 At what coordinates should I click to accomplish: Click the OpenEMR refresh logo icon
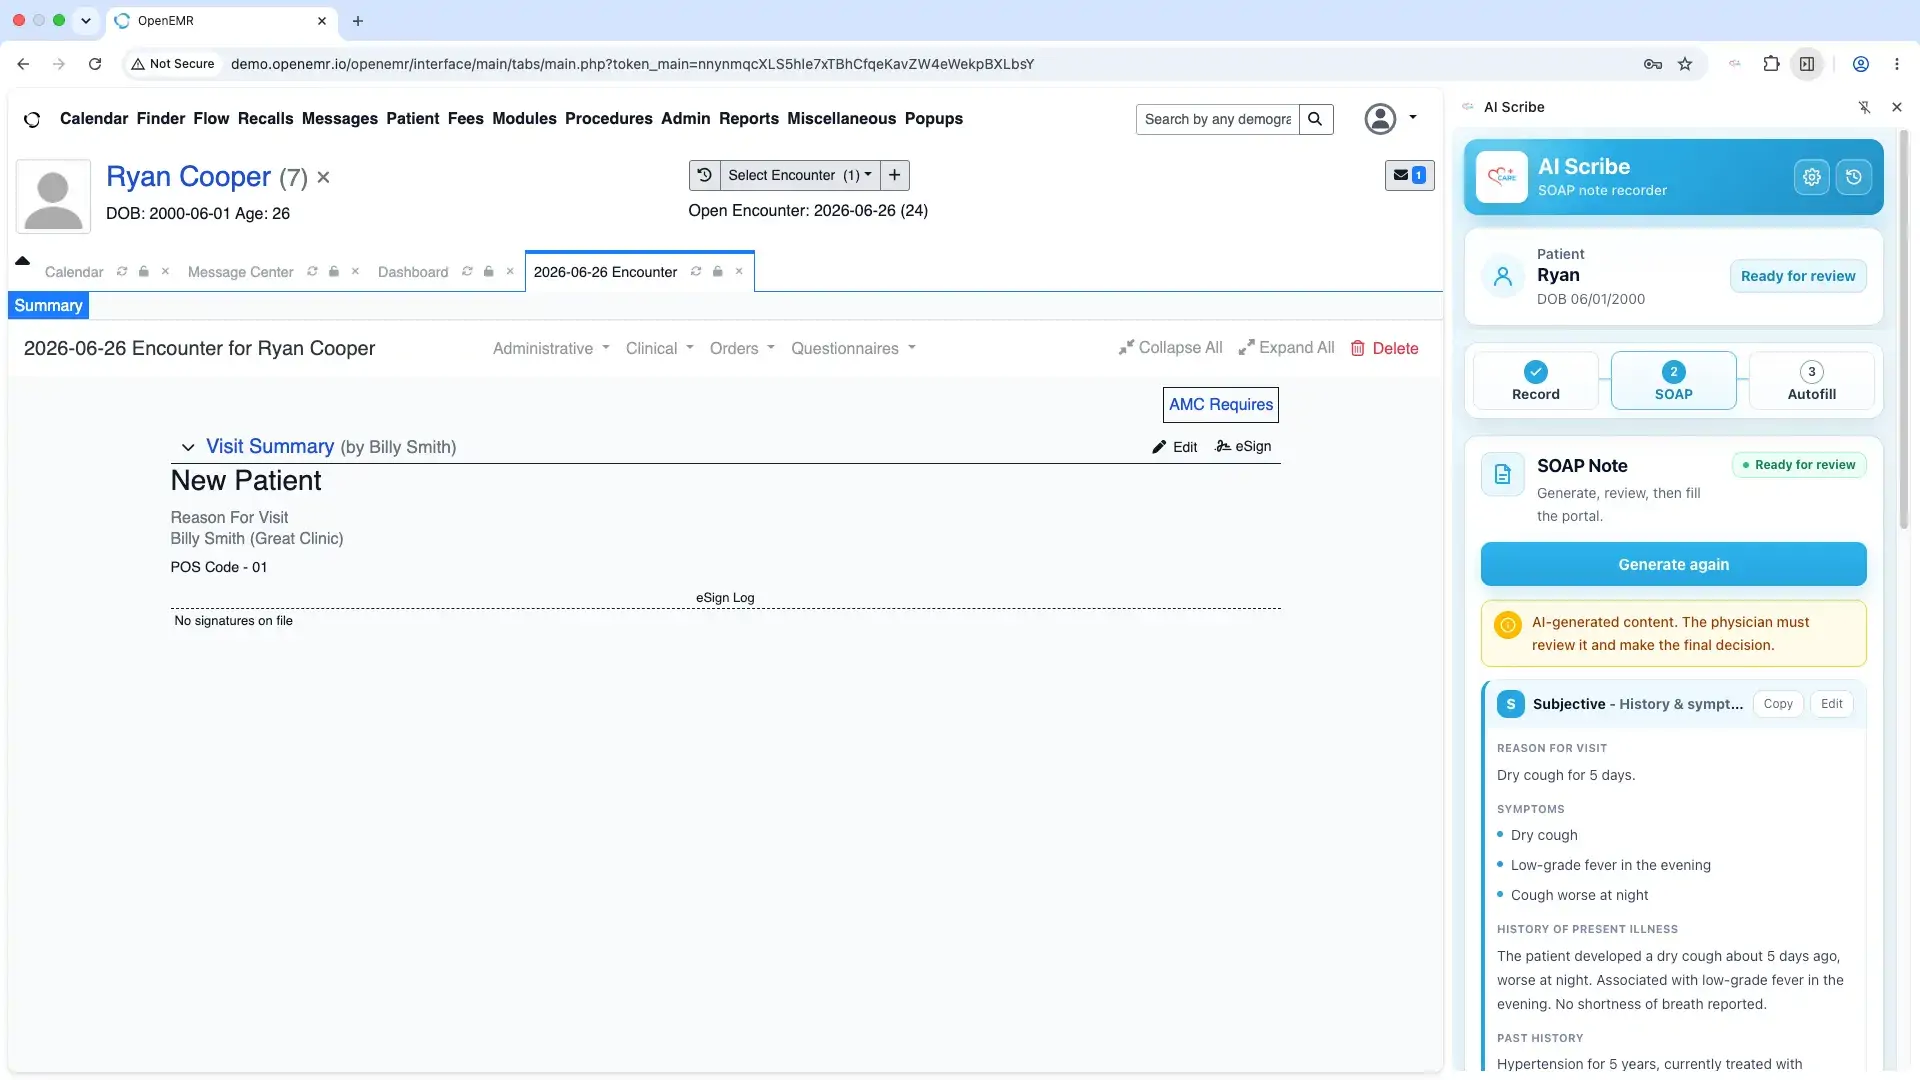coord(32,119)
